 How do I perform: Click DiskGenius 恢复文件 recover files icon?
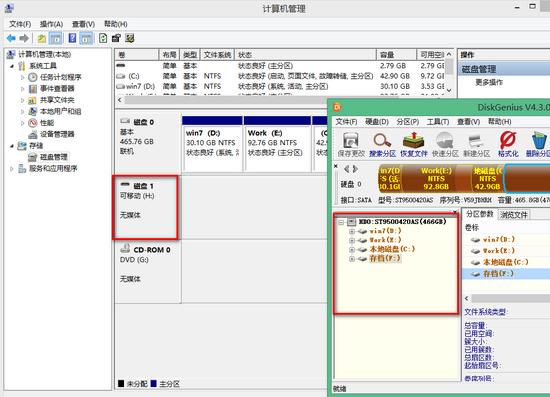tap(414, 144)
